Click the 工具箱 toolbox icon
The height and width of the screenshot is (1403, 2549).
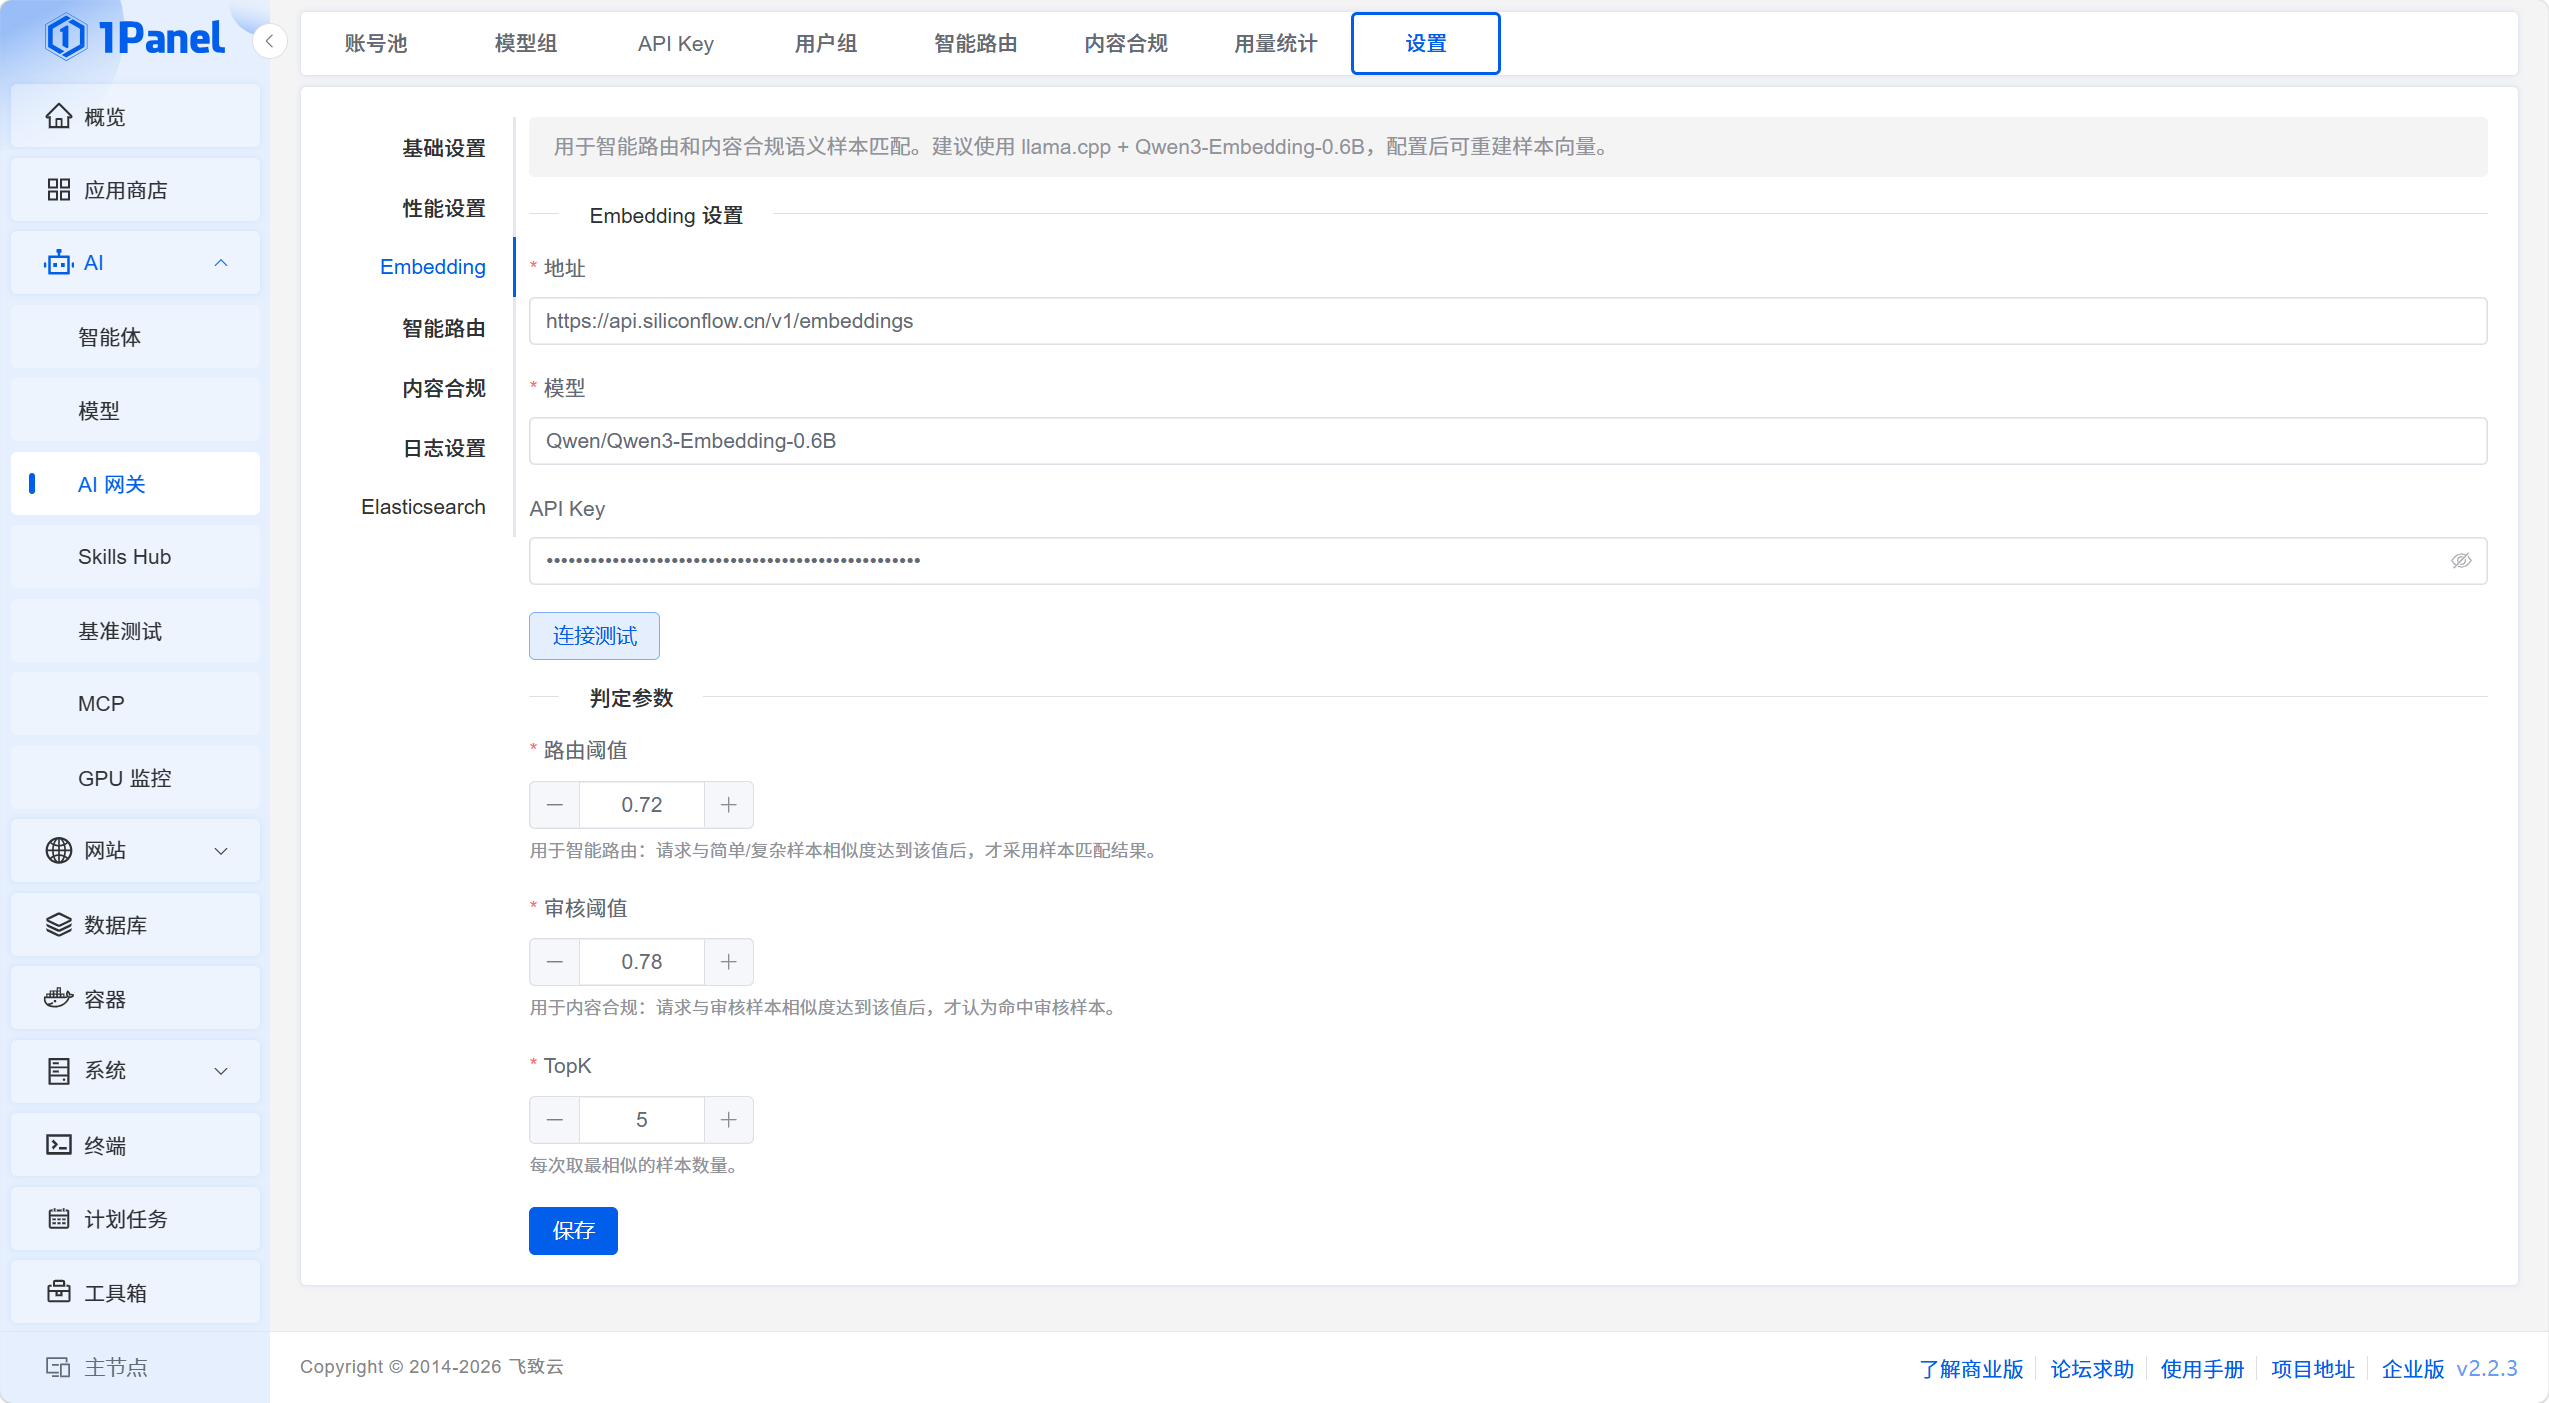click(59, 1292)
